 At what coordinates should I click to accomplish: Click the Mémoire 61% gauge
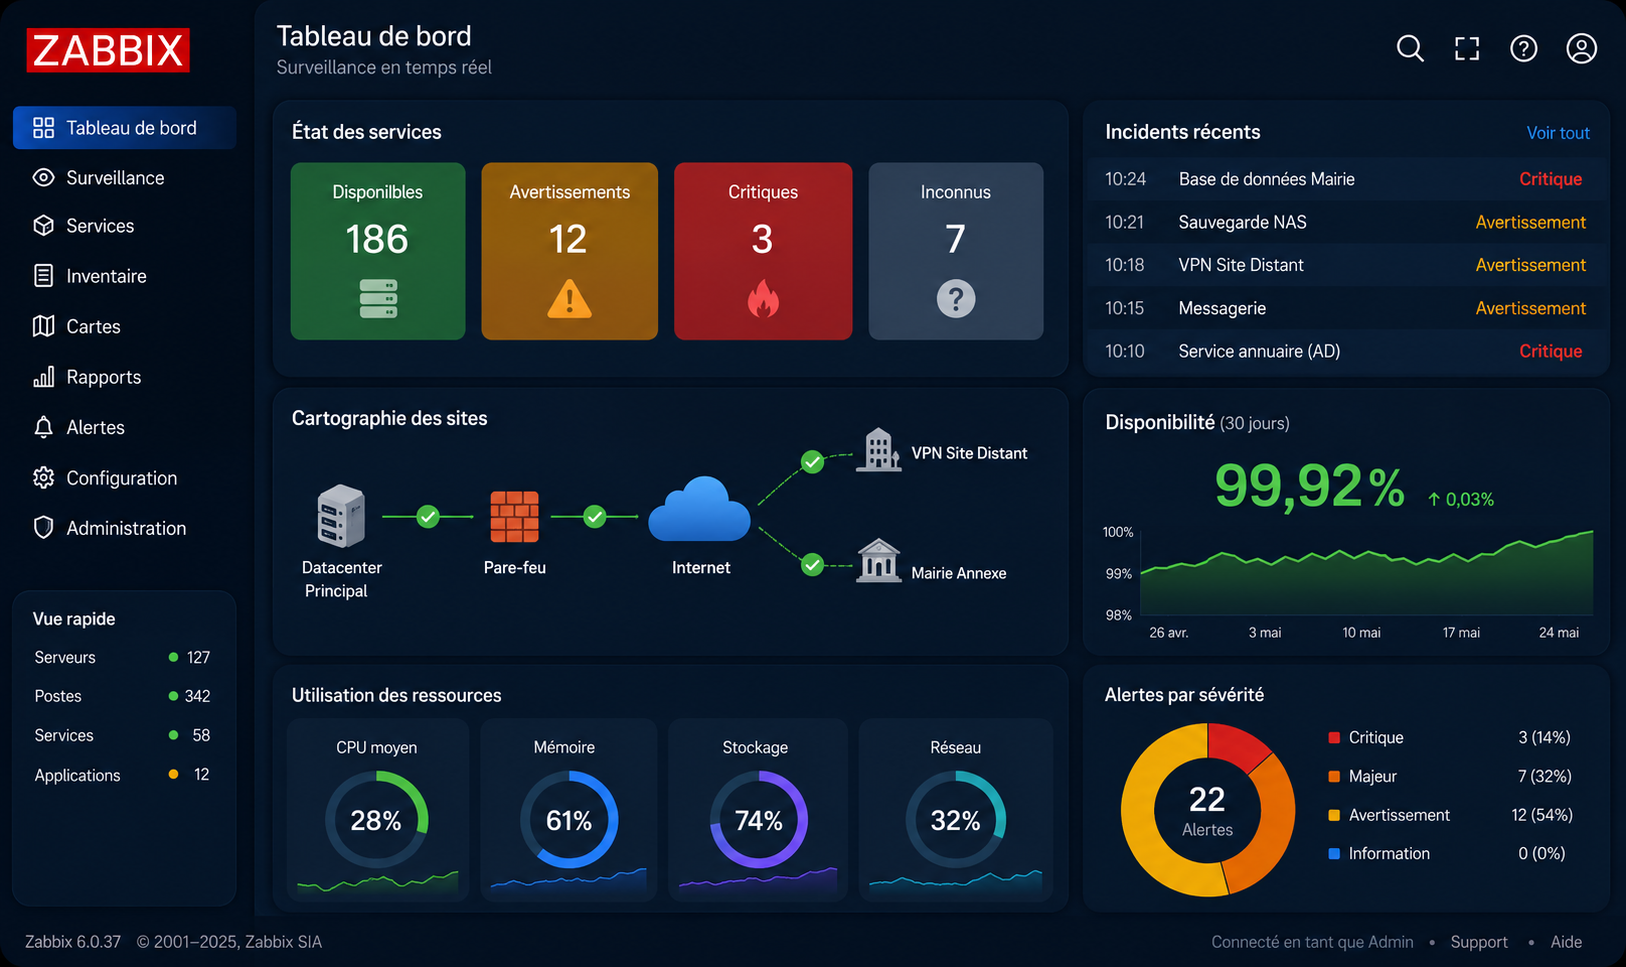coord(569,820)
